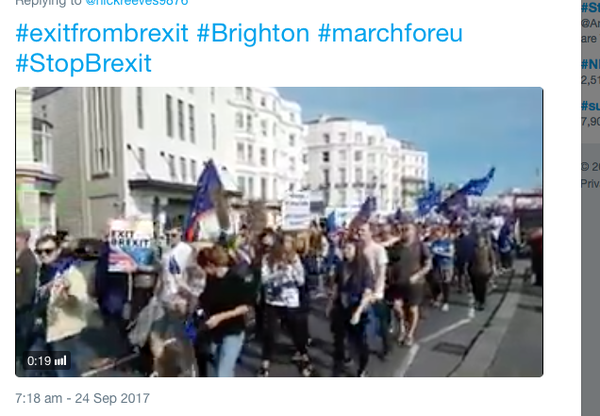Click the @An mention under the first trend
This screenshot has height=416, width=600.
(x=590, y=24)
